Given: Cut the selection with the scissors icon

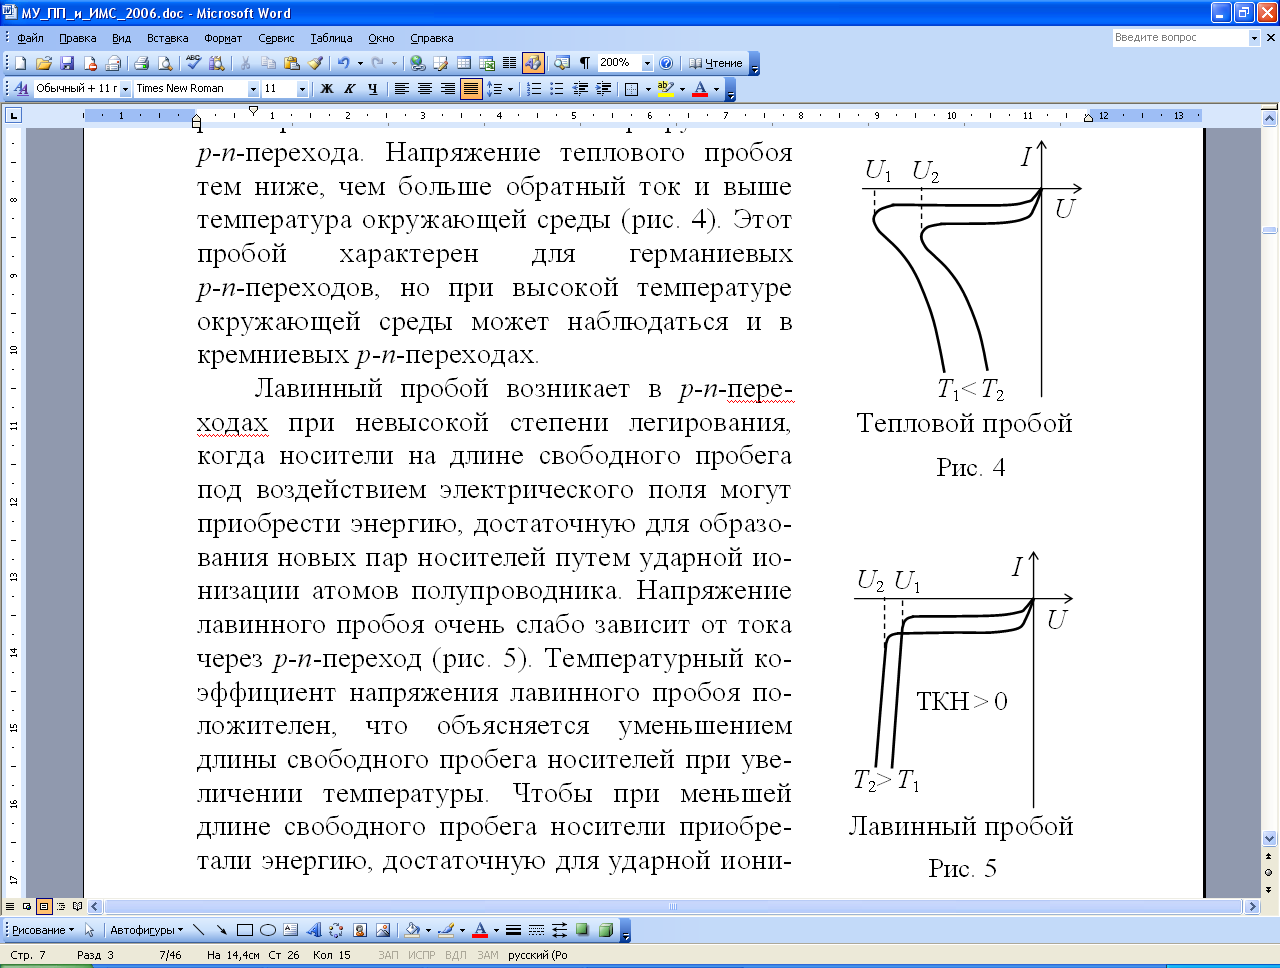Looking at the screenshot, I should [x=245, y=63].
